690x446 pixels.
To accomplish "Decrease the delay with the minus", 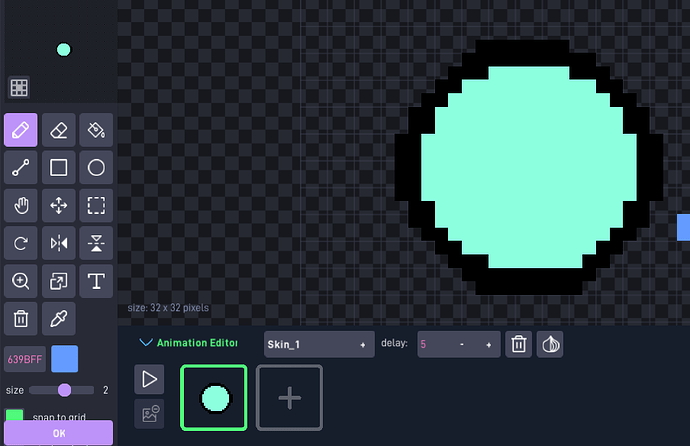I will tap(462, 344).
